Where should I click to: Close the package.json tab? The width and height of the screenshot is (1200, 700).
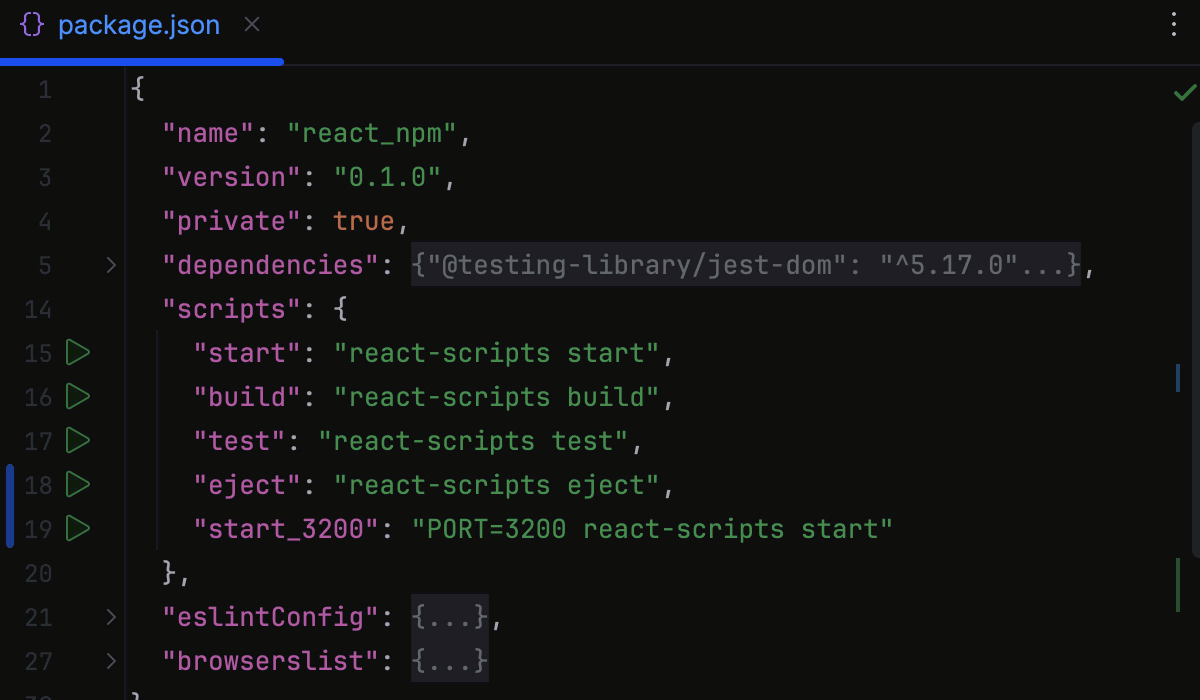(251, 25)
